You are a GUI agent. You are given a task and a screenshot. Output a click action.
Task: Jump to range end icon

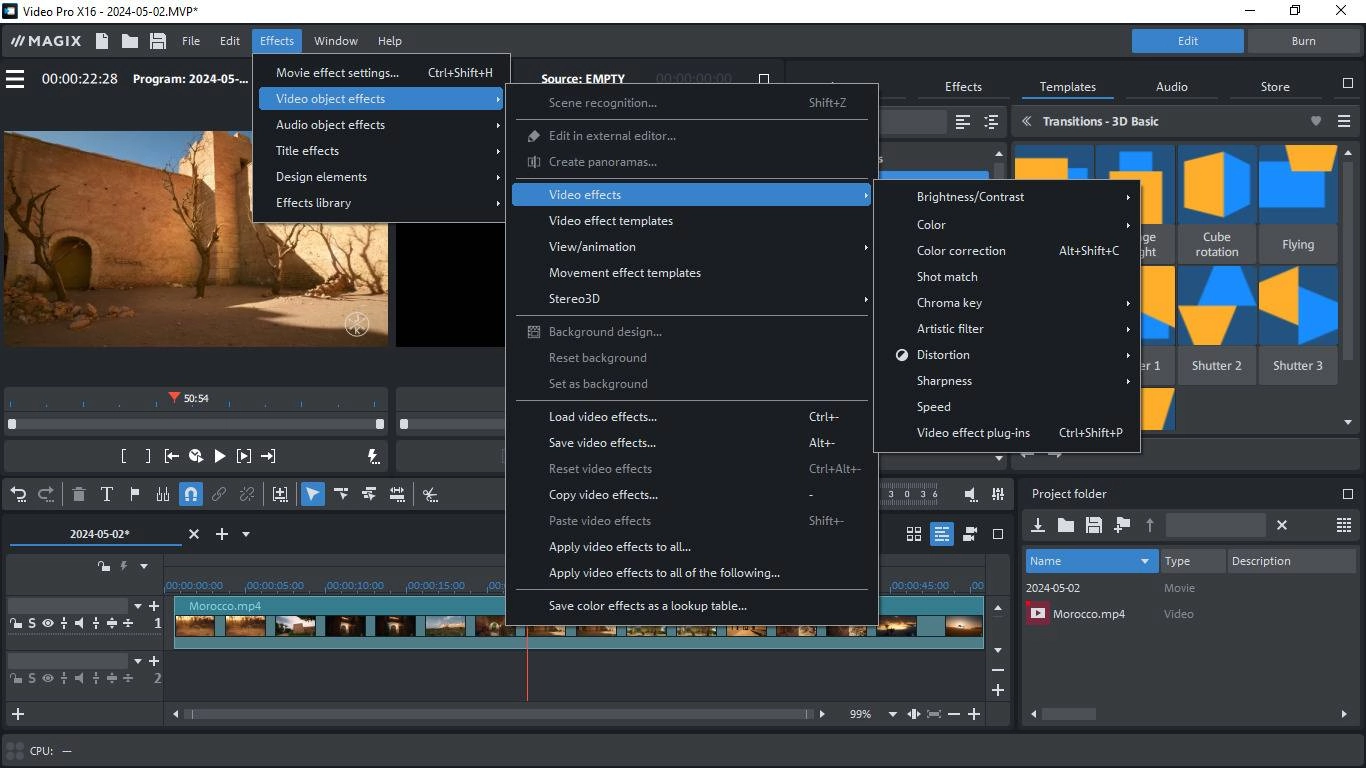pos(268,456)
